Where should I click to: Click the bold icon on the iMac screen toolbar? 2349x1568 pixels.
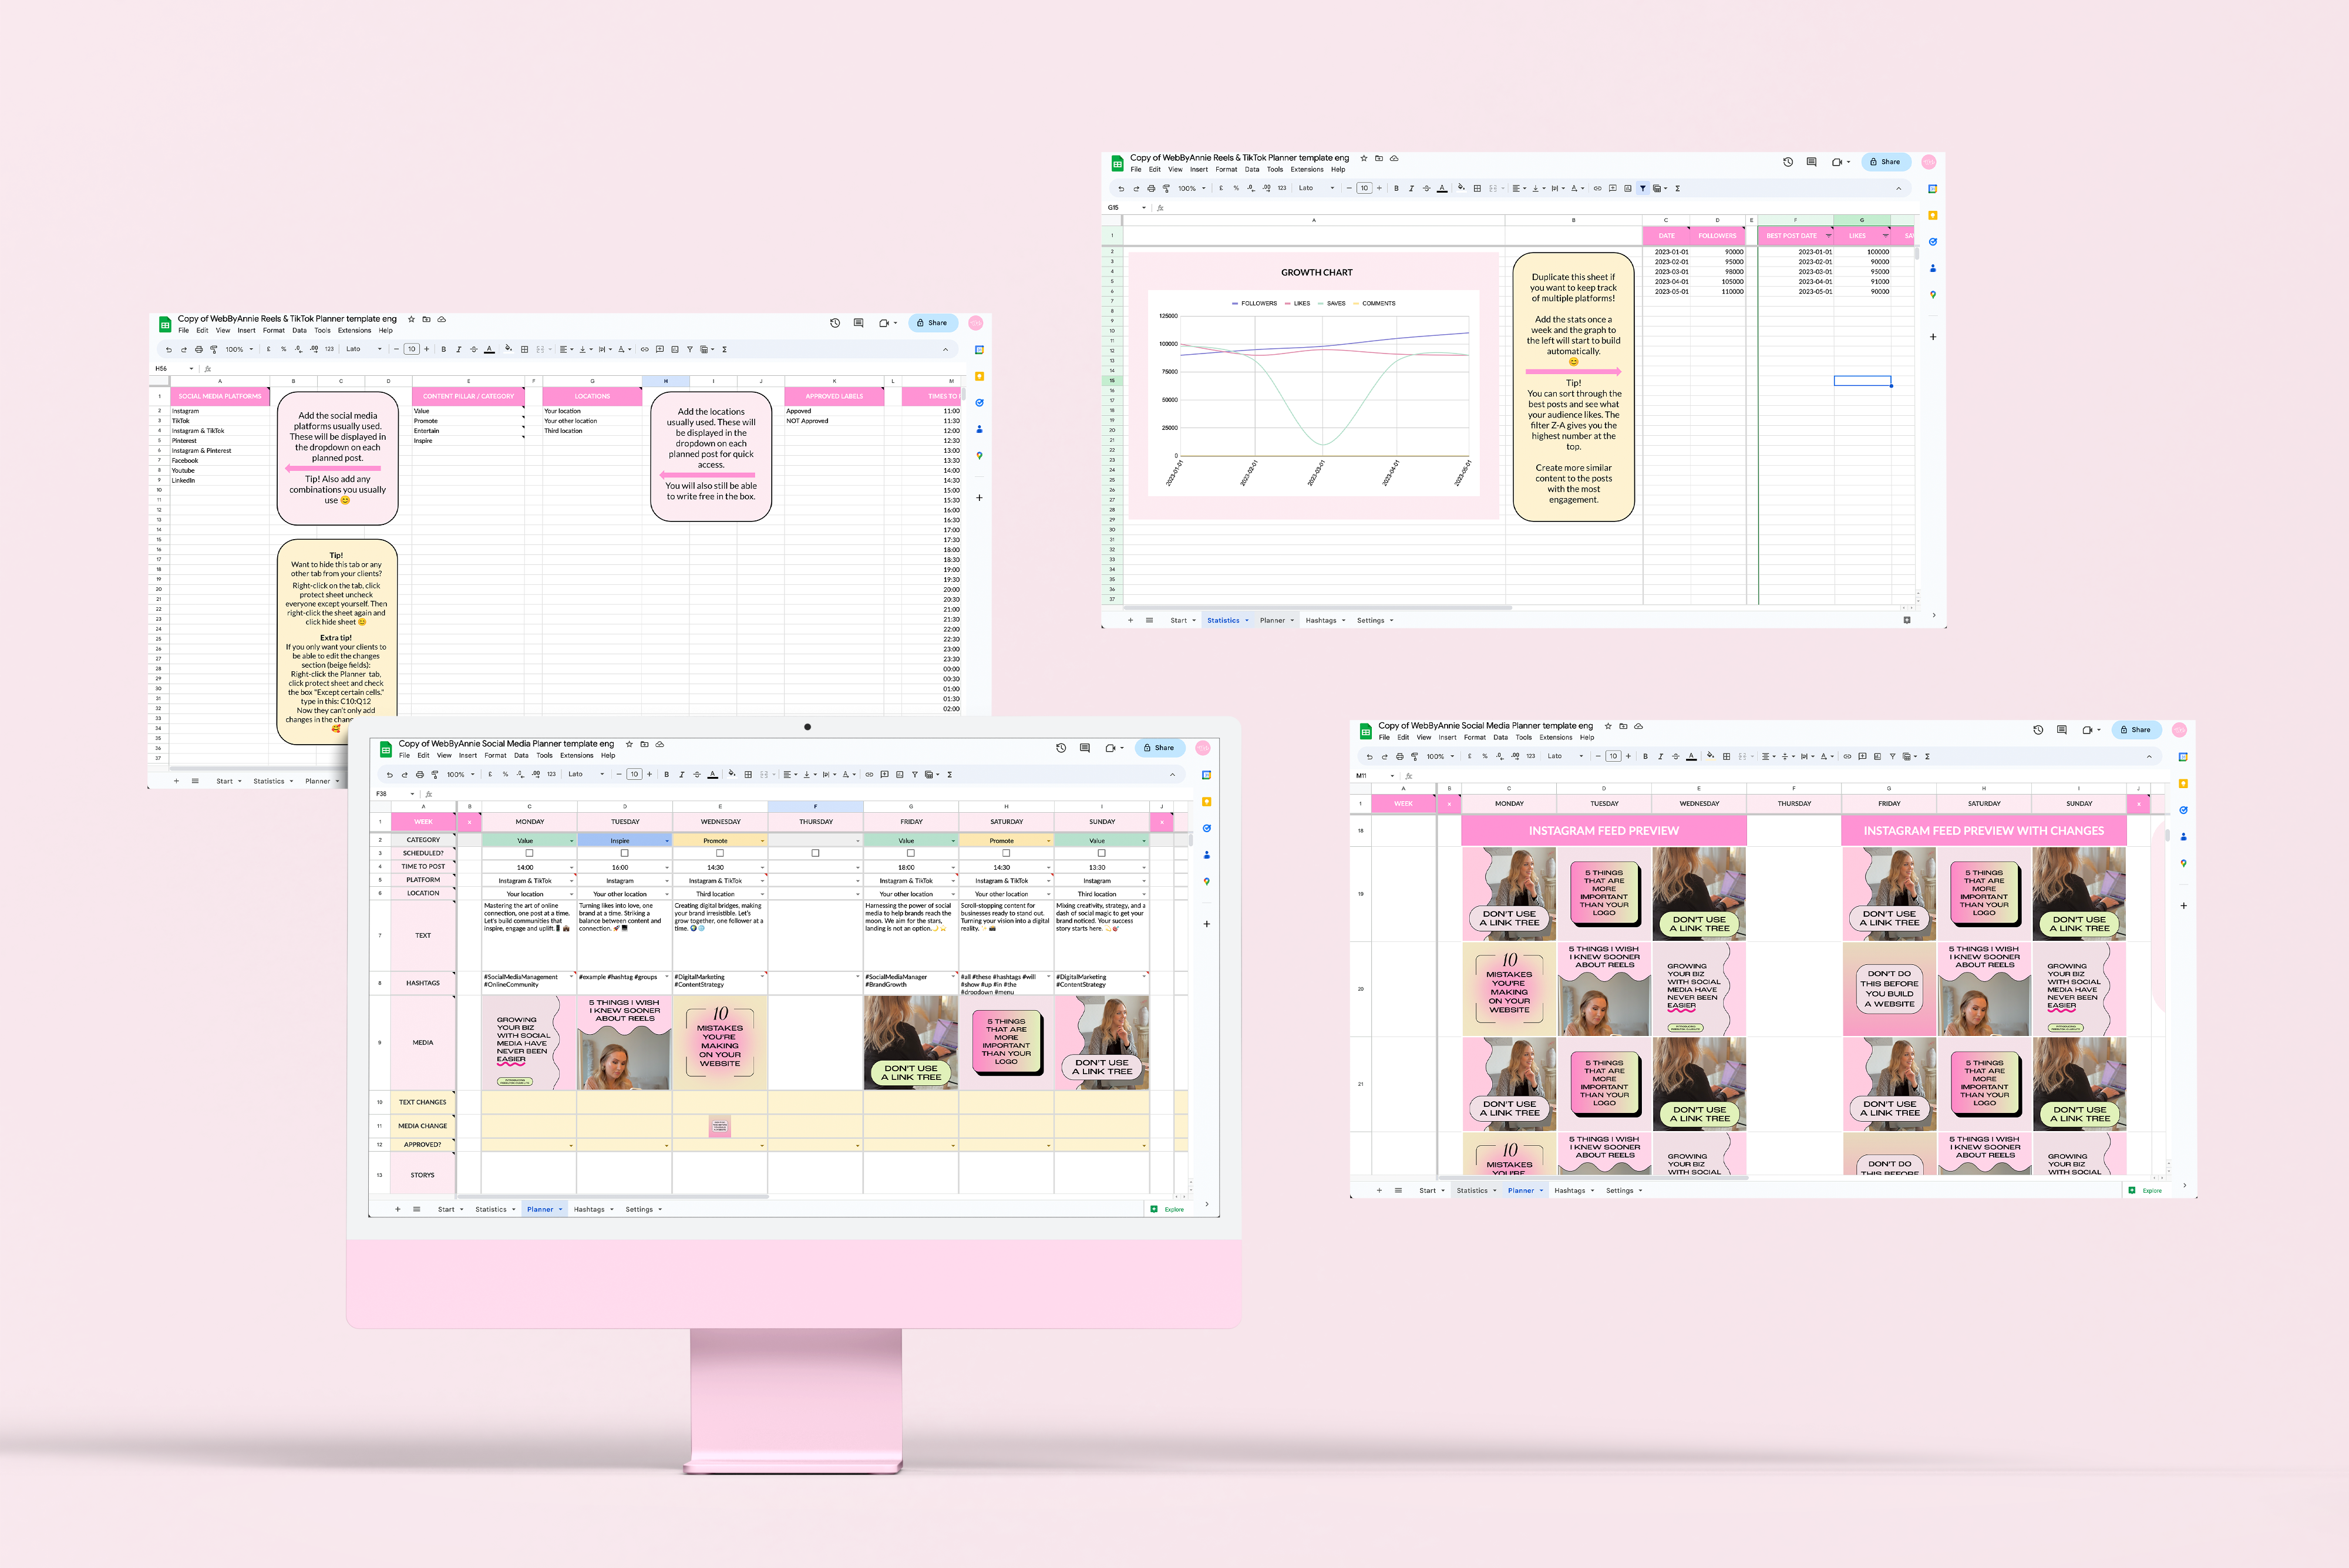(666, 774)
